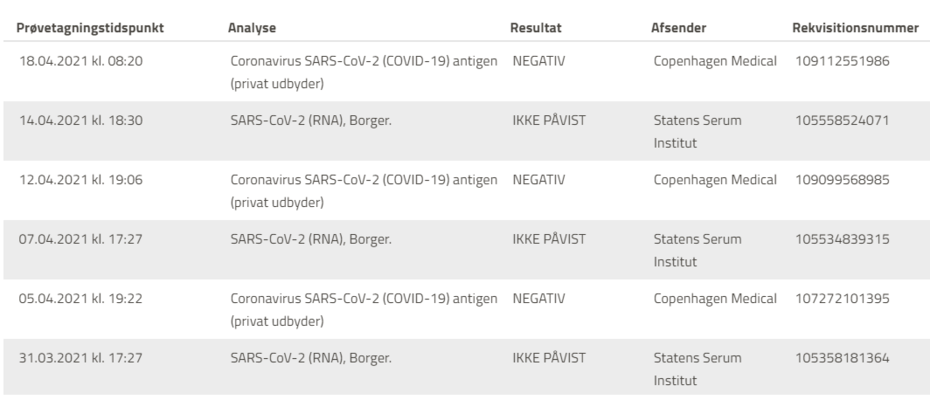Screen dimensions: 930x400
Task: Select the 31.03.2021 kl. 17:27 test date
Action: [x=84, y=359]
